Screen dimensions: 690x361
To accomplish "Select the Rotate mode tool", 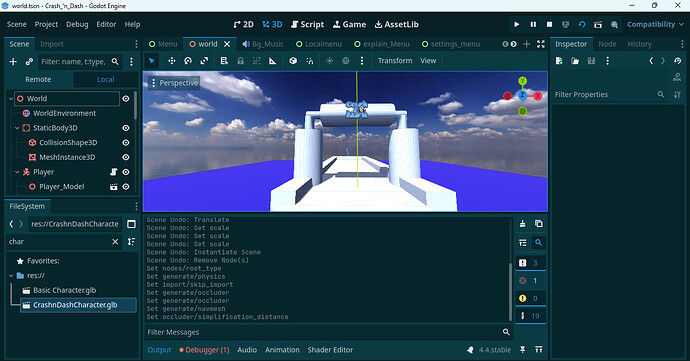I will click(x=188, y=61).
